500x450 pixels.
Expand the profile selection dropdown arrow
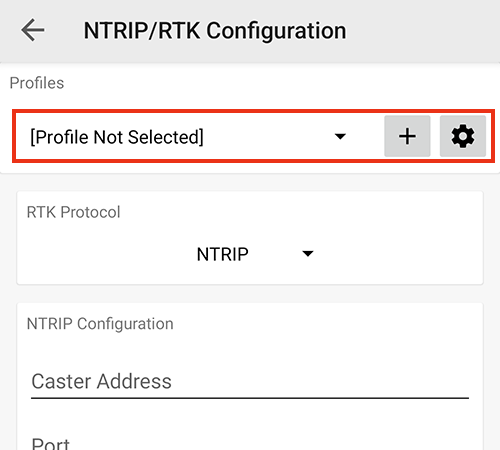tap(340, 136)
